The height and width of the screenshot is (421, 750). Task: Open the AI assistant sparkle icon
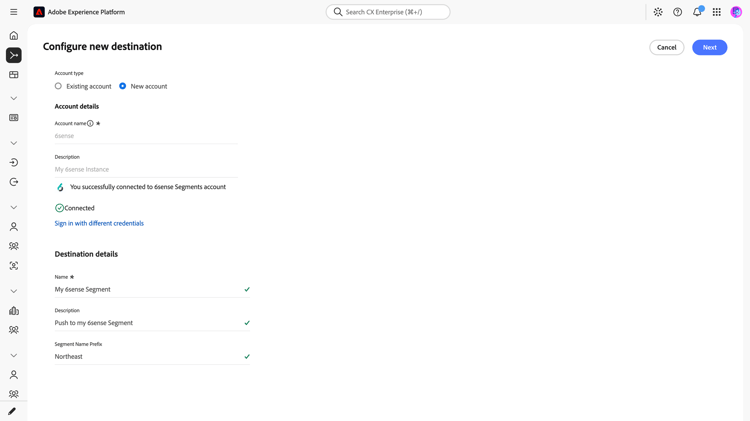(658, 12)
